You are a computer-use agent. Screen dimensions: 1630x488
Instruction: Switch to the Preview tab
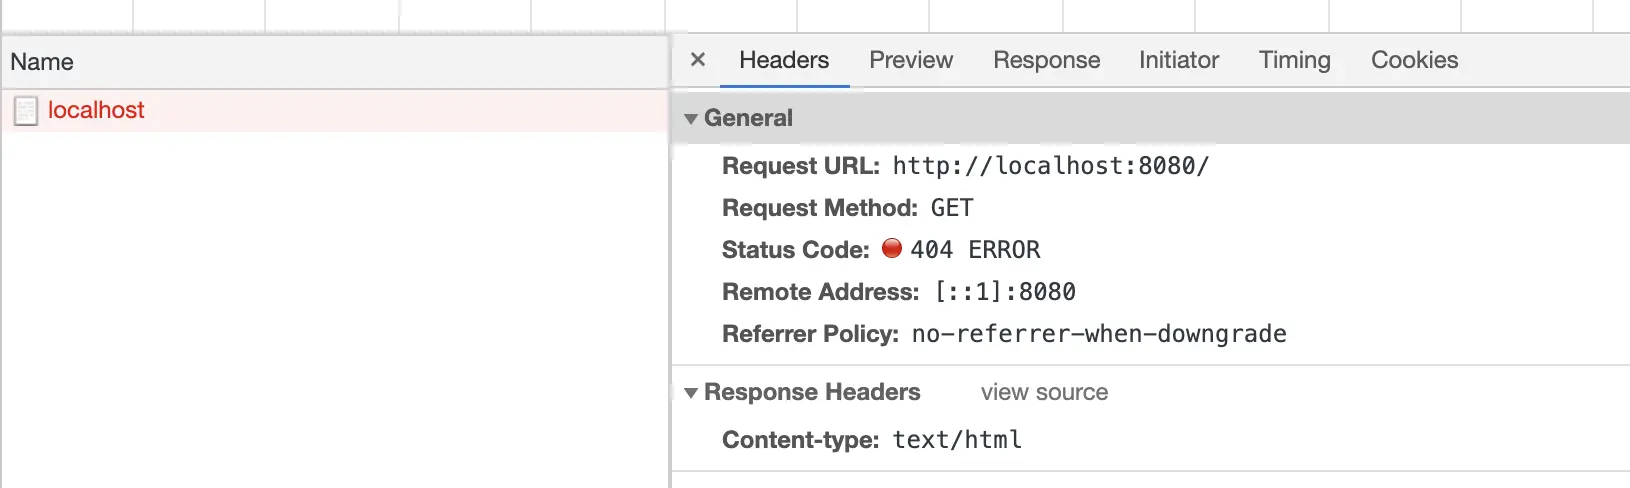(x=911, y=60)
